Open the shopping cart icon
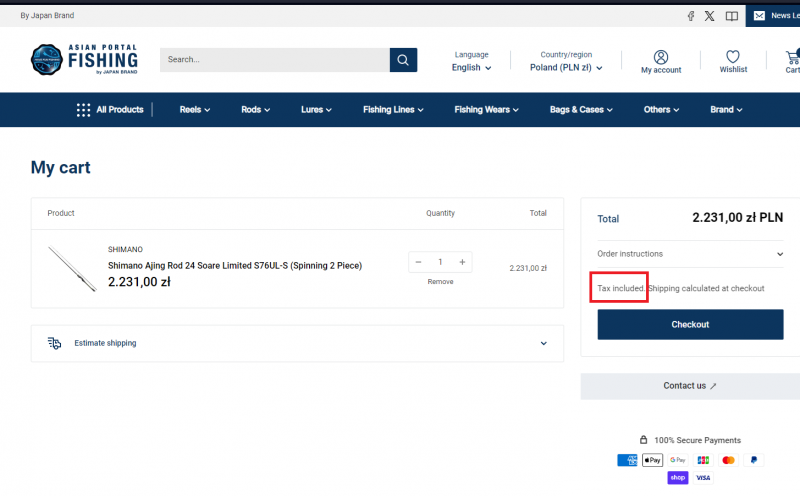The width and height of the screenshot is (800, 496). (x=793, y=59)
